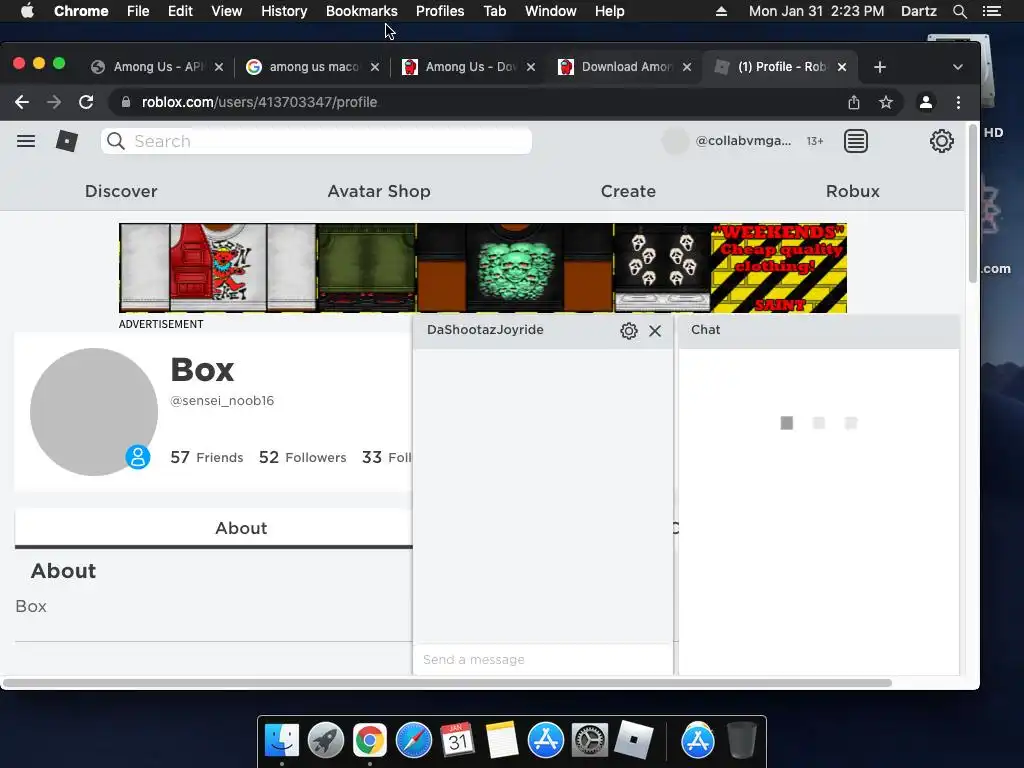Viewport: 1024px width, 768px height.
Task: Open Trash in the Dock
Action: pyautogui.click(x=742, y=741)
